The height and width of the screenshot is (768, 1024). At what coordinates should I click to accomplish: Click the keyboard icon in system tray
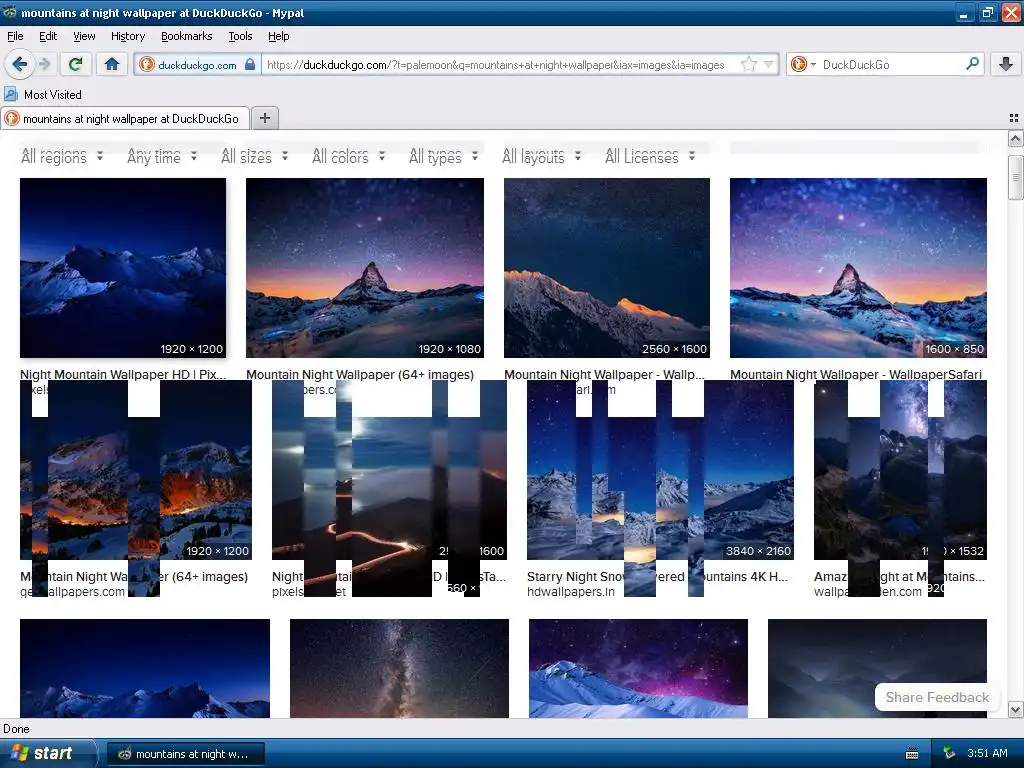pos(912,754)
